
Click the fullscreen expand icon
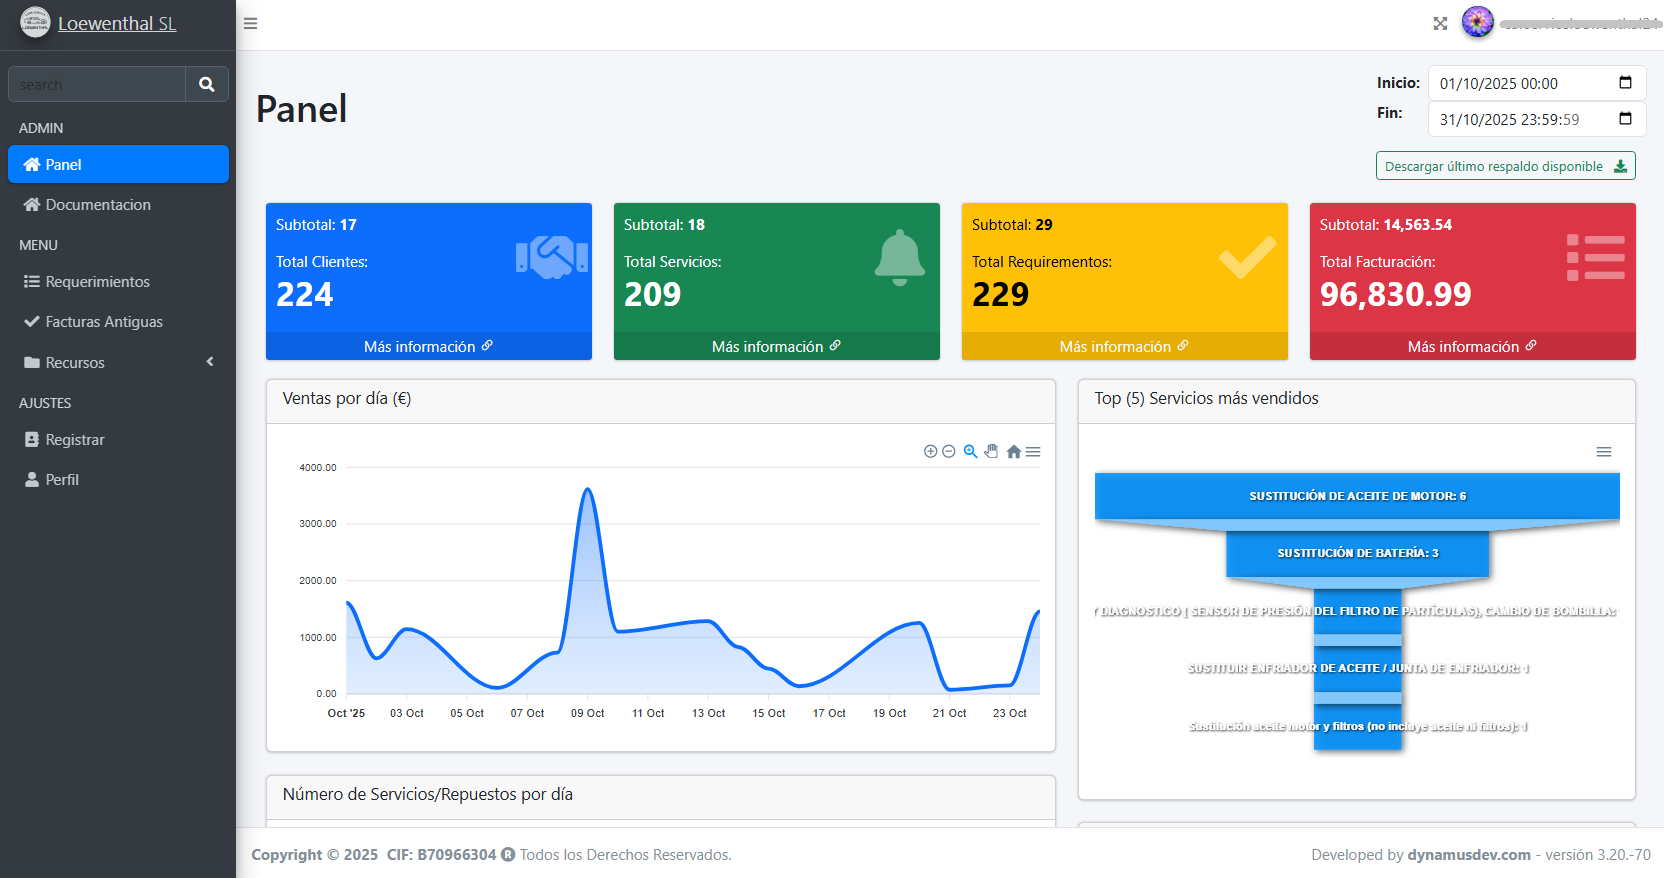click(x=1440, y=24)
